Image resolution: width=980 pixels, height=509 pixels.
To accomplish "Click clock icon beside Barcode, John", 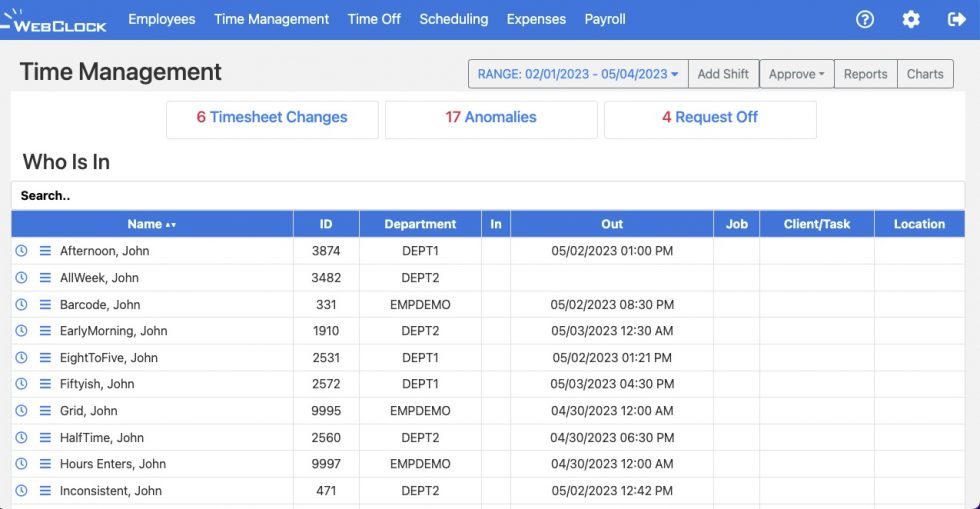I will tap(21, 305).
